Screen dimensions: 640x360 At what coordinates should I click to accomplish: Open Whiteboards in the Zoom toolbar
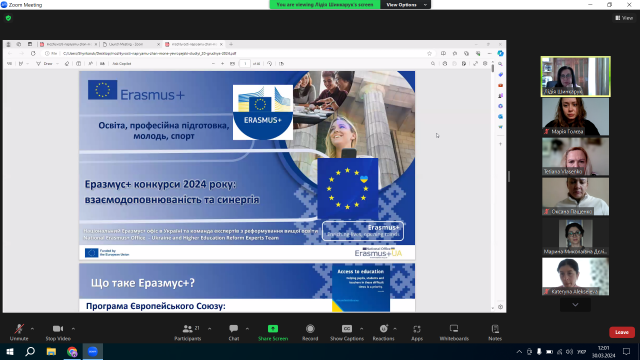[454, 332]
